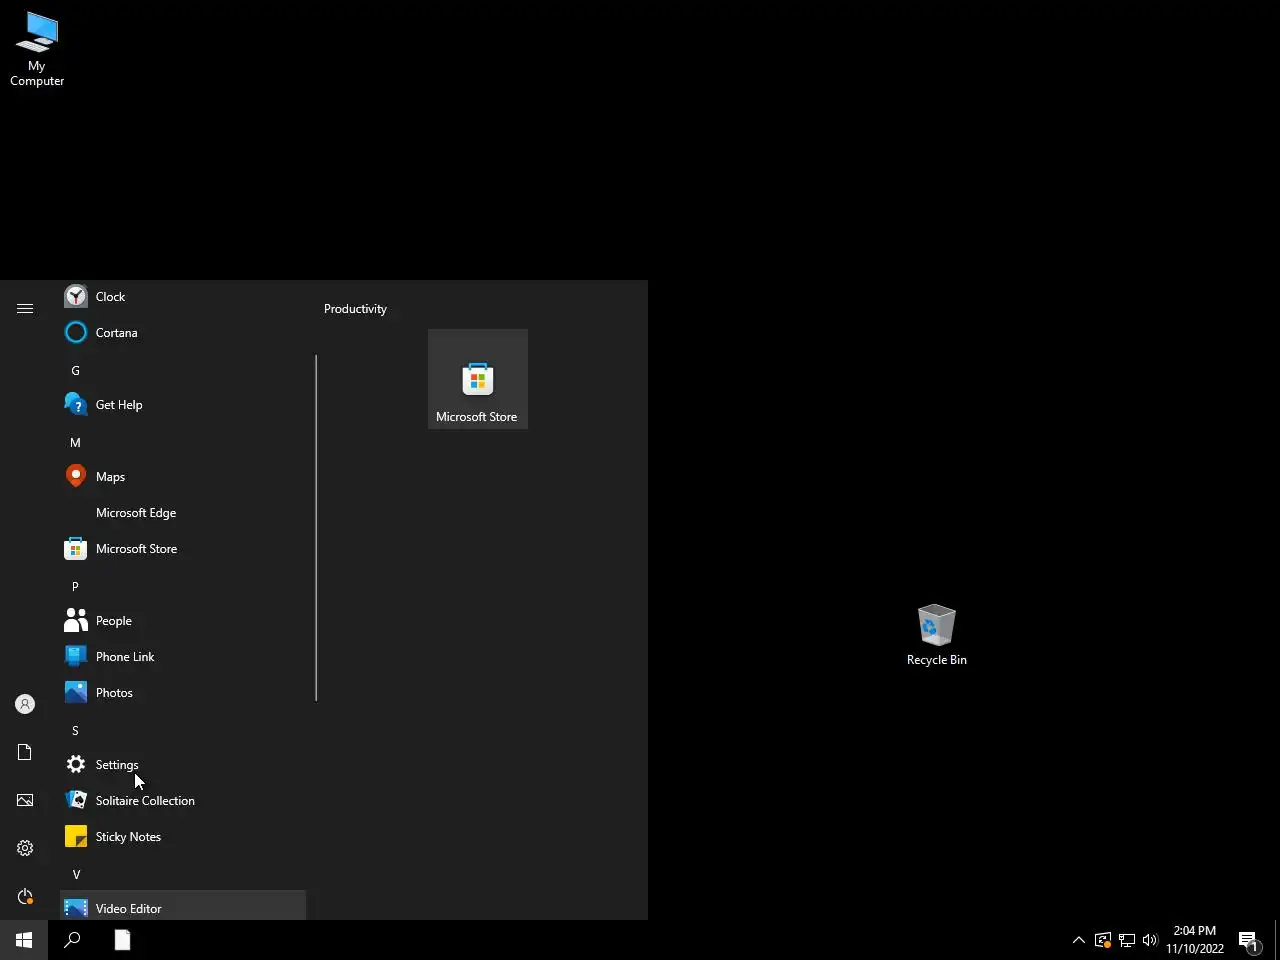Open People app
Screen dimensions: 1280x960
click(x=183, y=621)
